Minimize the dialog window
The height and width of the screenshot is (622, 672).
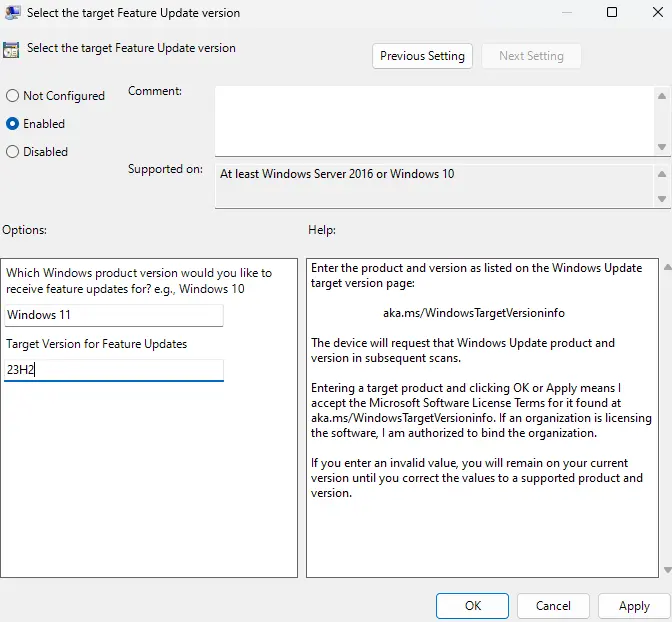pyautogui.click(x=567, y=12)
